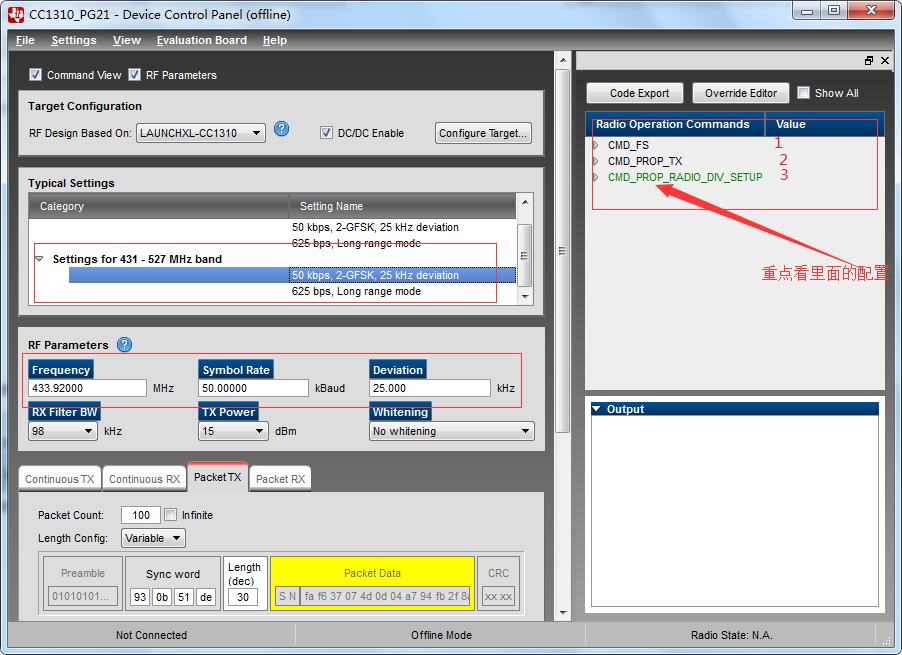Click the Configure Target button

click(x=483, y=133)
